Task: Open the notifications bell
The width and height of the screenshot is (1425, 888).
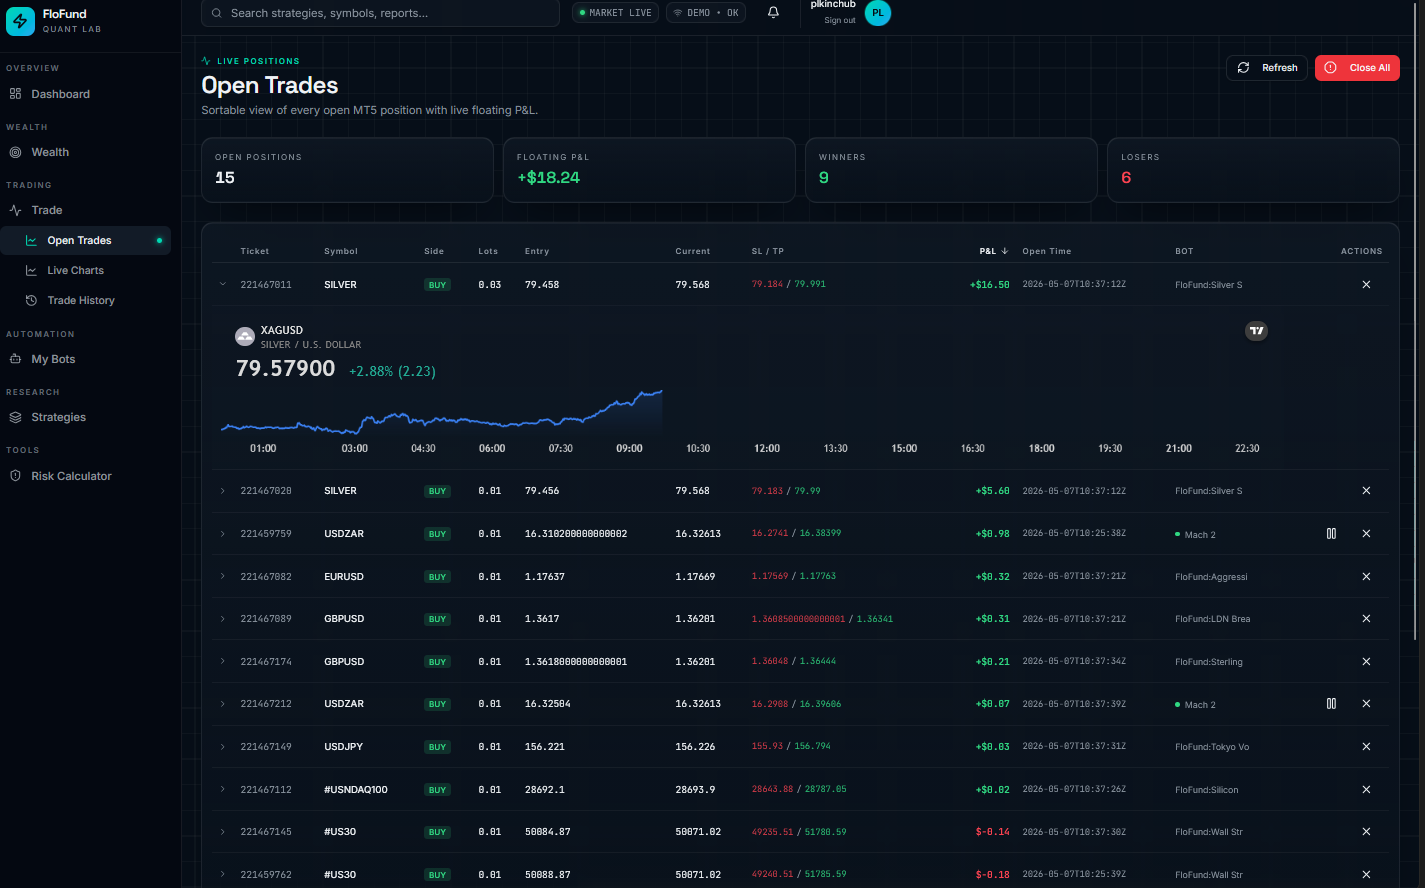Action: [773, 13]
